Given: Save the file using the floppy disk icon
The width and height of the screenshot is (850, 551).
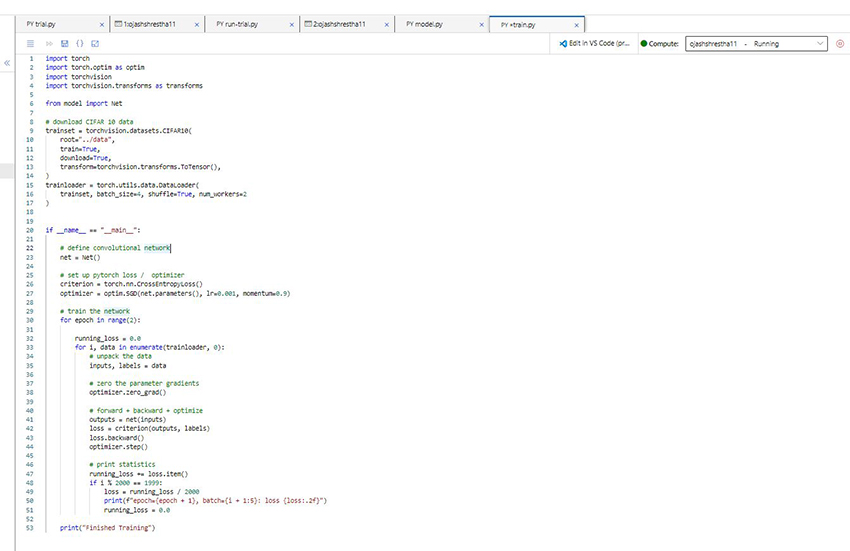Looking at the screenshot, I should pos(64,44).
